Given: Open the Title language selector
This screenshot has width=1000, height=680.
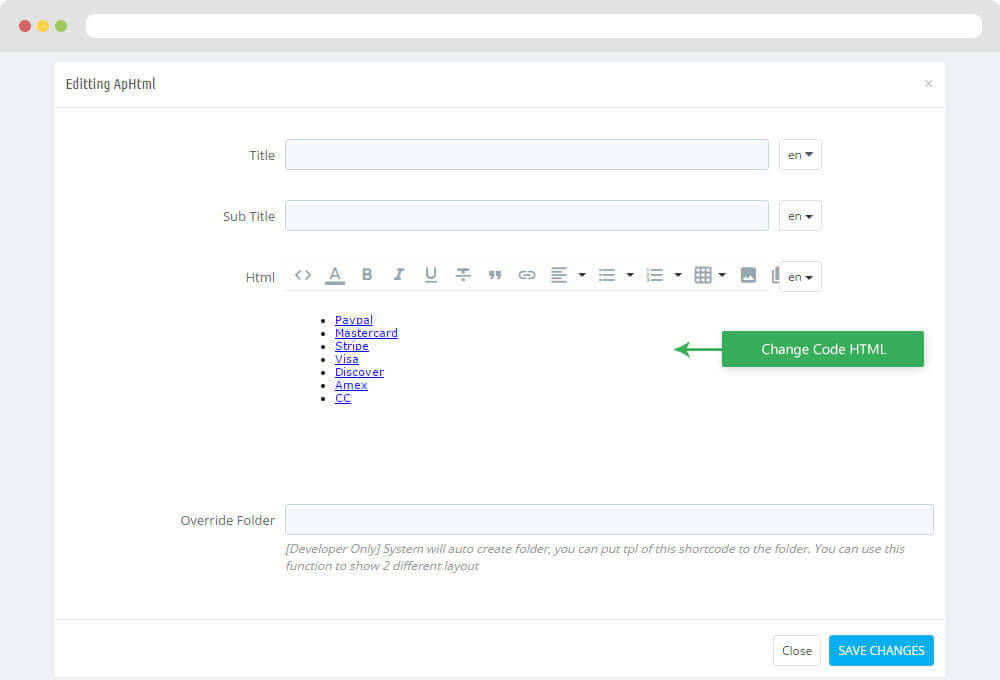Looking at the screenshot, I should point(800,155).
